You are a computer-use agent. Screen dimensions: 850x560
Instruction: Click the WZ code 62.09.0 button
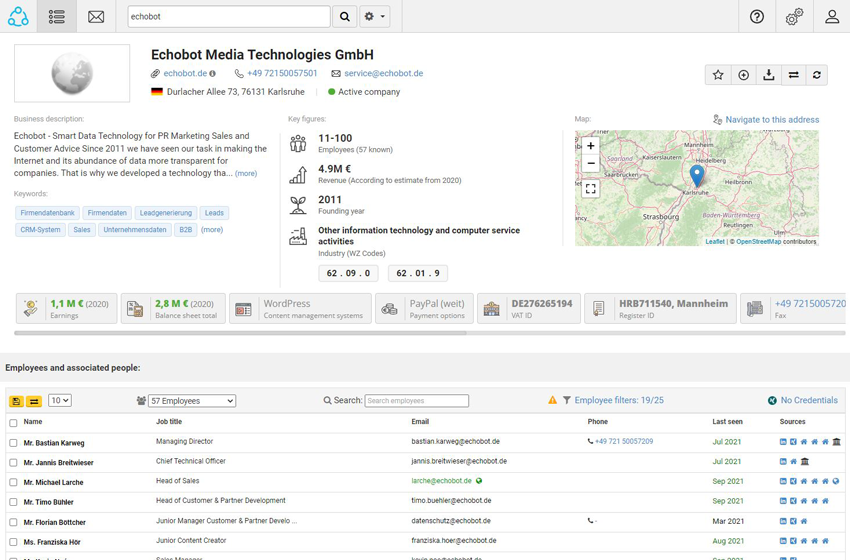[x=349, y=273]
